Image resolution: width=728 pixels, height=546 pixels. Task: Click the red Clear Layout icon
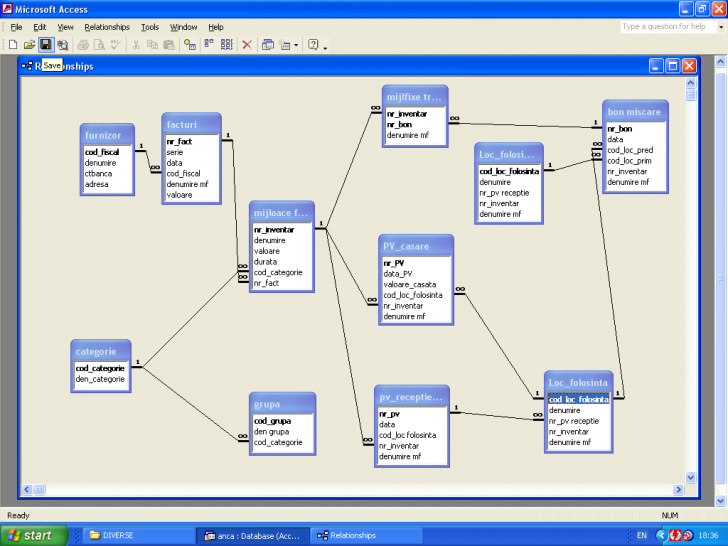pos(247,45)
